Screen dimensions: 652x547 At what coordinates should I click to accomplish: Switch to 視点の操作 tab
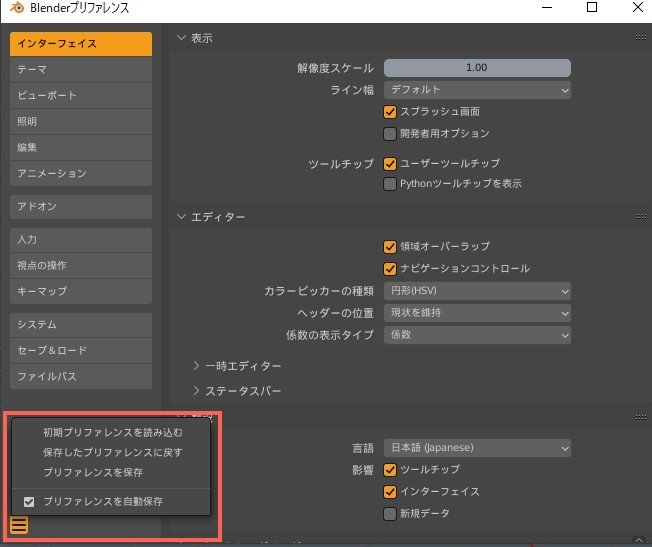(81, 265)
